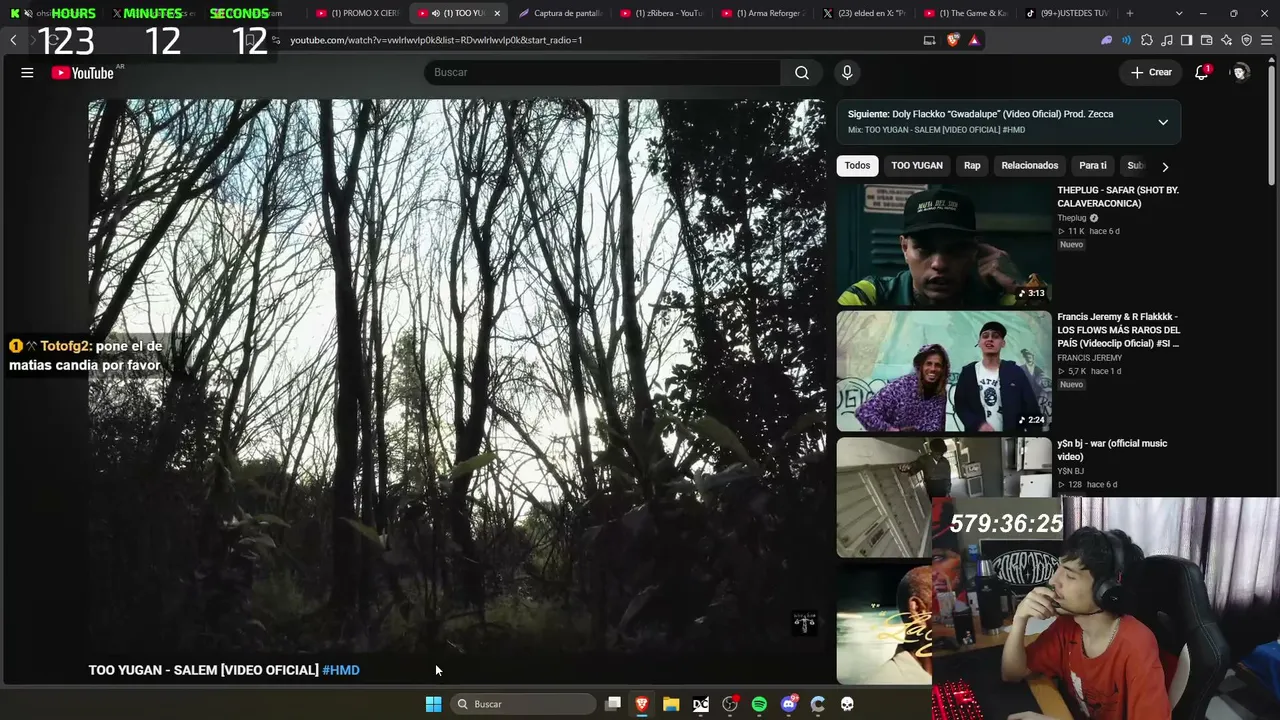The image size is (1280, 720).
Task: Click the YouTube Buscar search field
Action: (x=603, y=72)
